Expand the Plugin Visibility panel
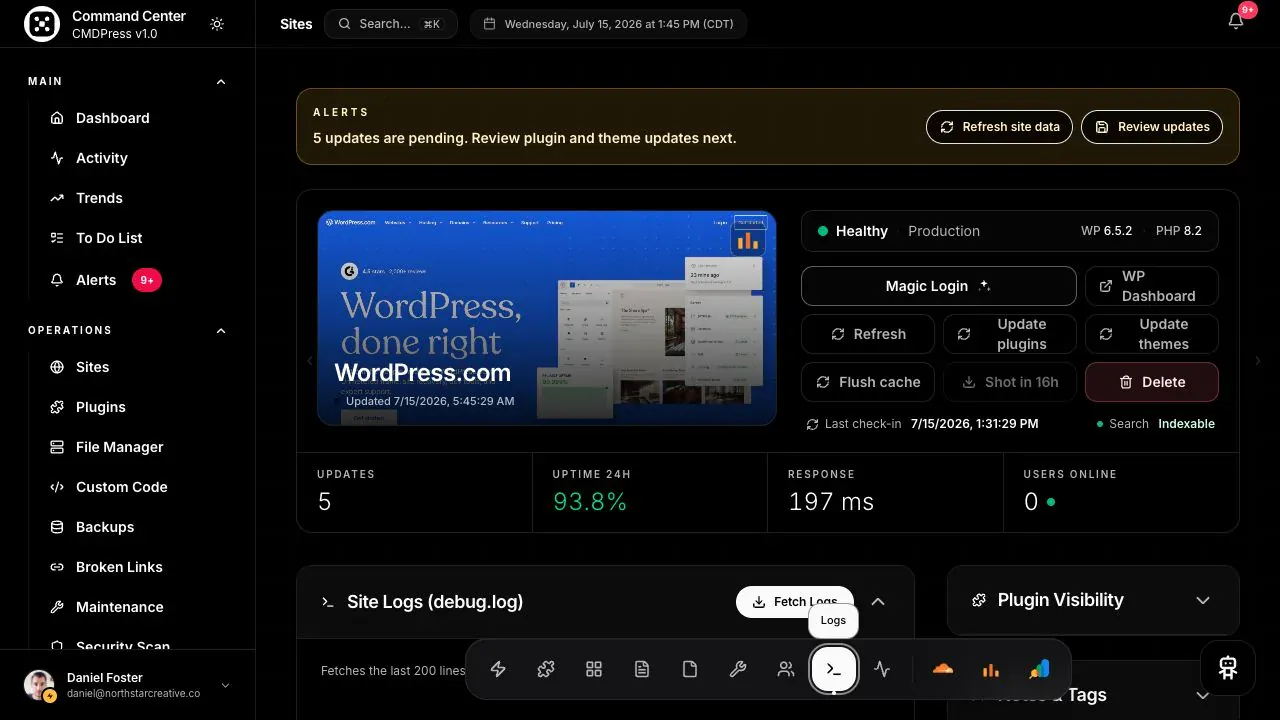Screen dimensions: 1280x720 coord(1203,600)
